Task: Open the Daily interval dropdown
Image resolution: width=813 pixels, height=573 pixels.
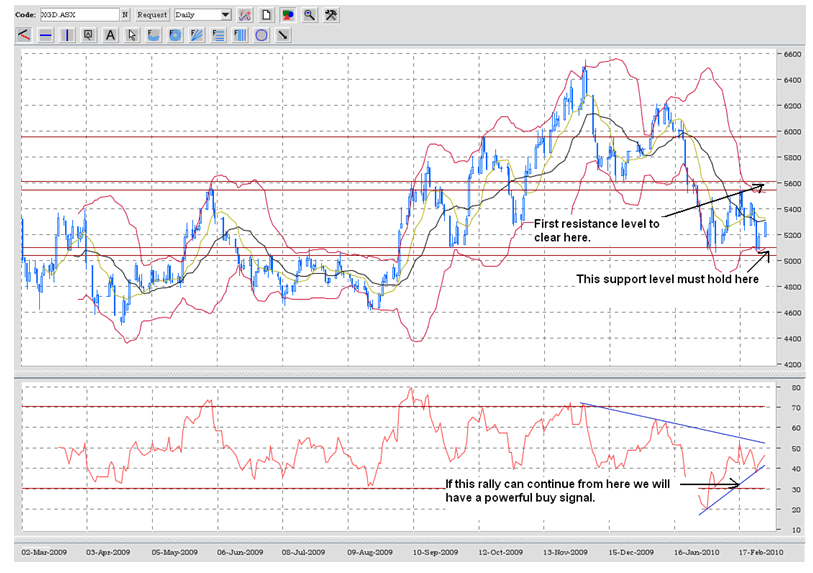Action: pos(224,15)
